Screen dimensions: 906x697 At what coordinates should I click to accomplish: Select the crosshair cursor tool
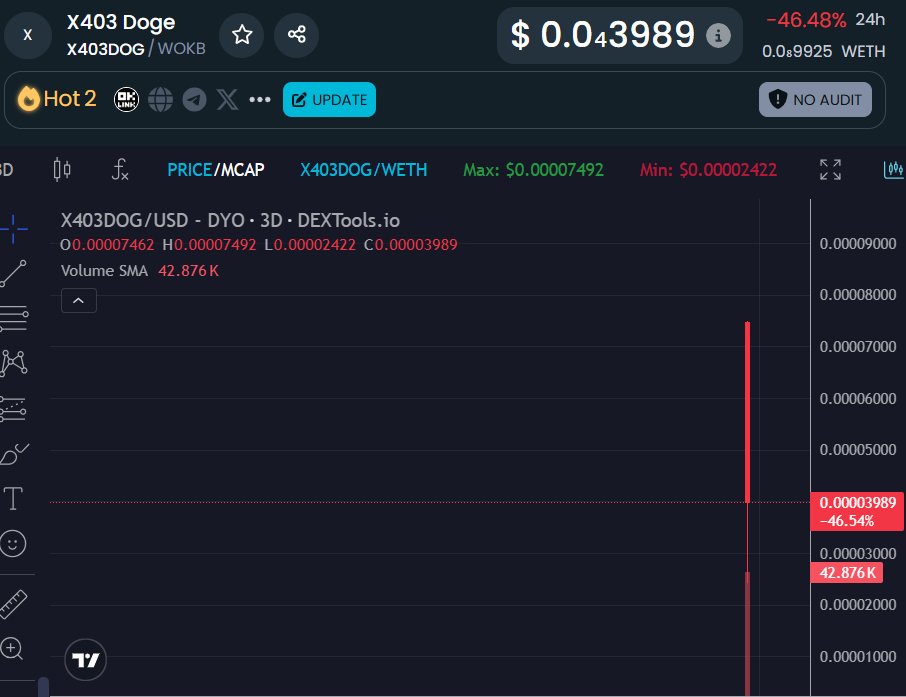pyautogui.click(x=13, y=229)
